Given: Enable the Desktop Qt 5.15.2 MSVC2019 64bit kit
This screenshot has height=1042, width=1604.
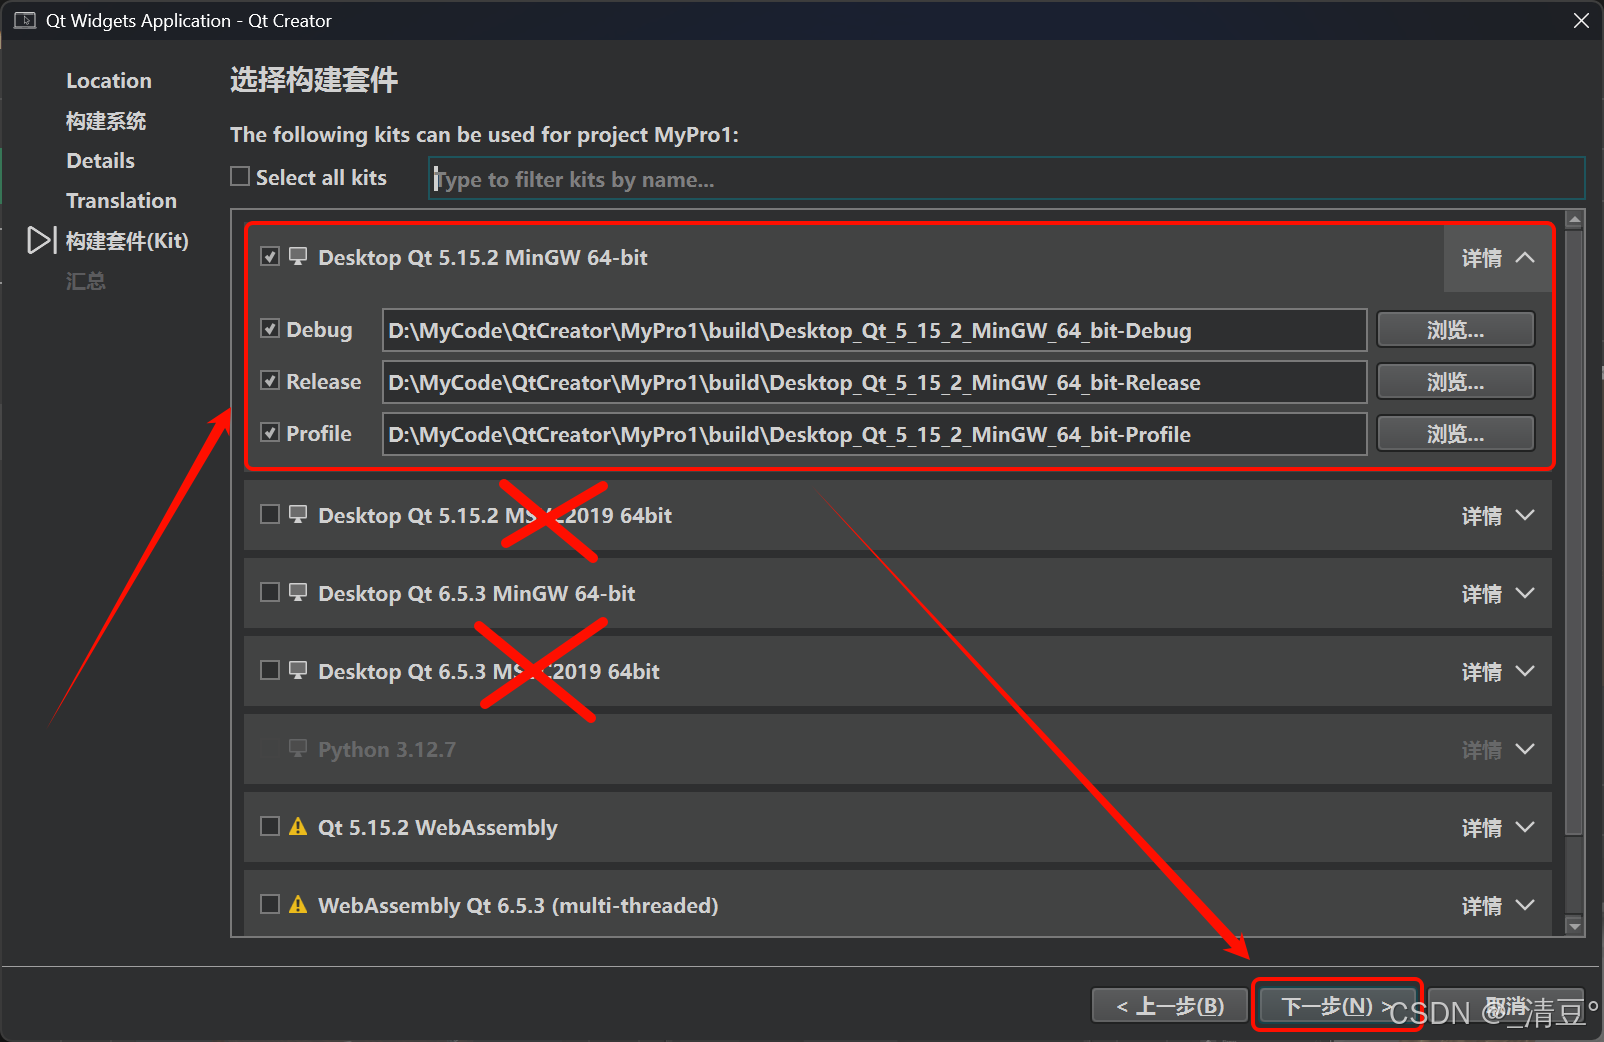Looking at the screenshot, I should point(270,514).
